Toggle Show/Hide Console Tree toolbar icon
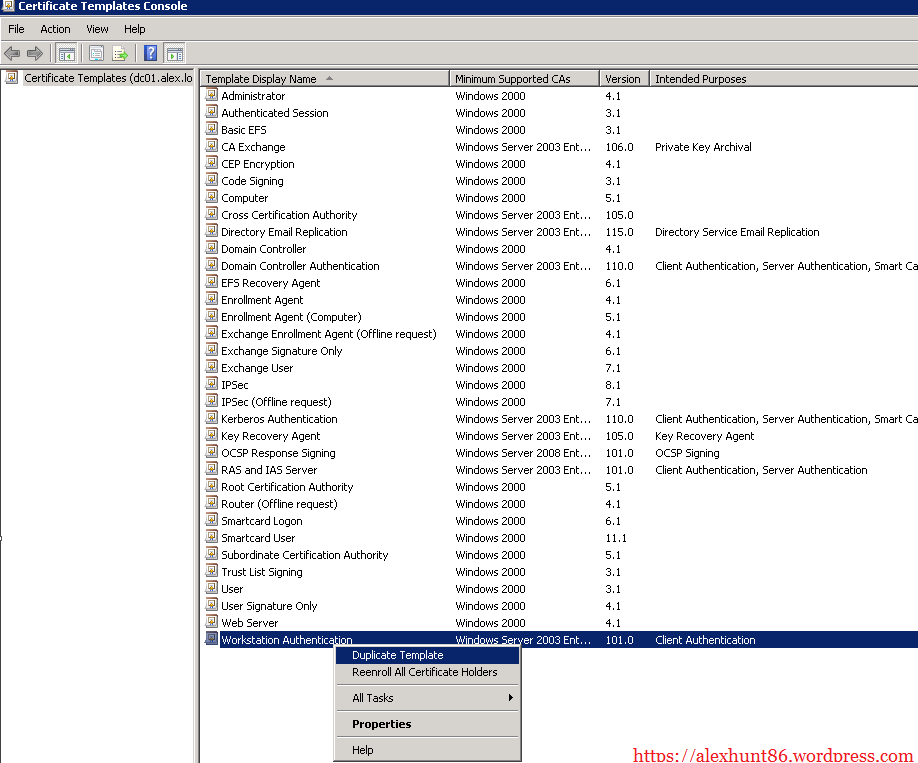This screenshot has width=918, height=763. pos(67,53)
